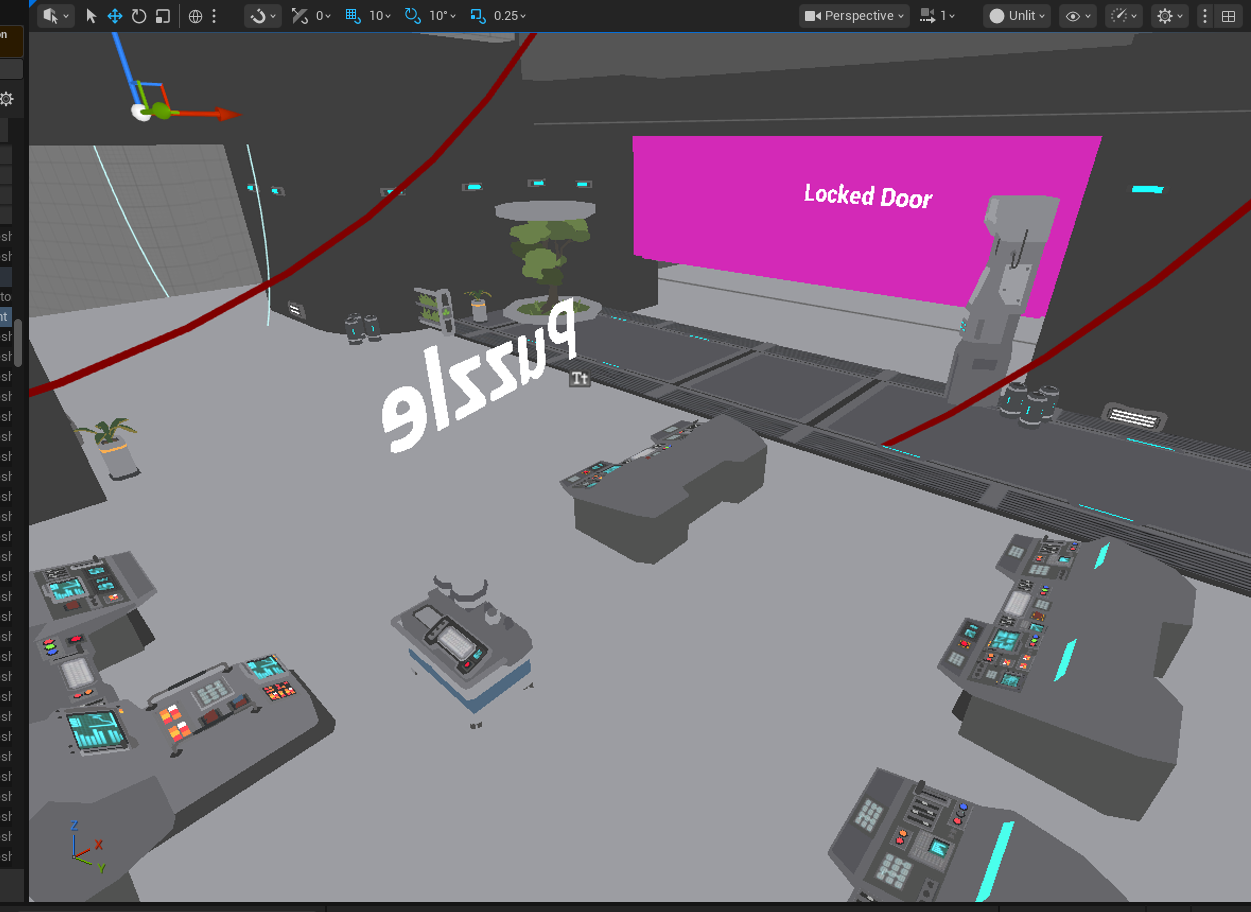Open the surface snap value 0 dropdown
Image resolution: width=1251 pixels, height=912 pixels.
324,16
